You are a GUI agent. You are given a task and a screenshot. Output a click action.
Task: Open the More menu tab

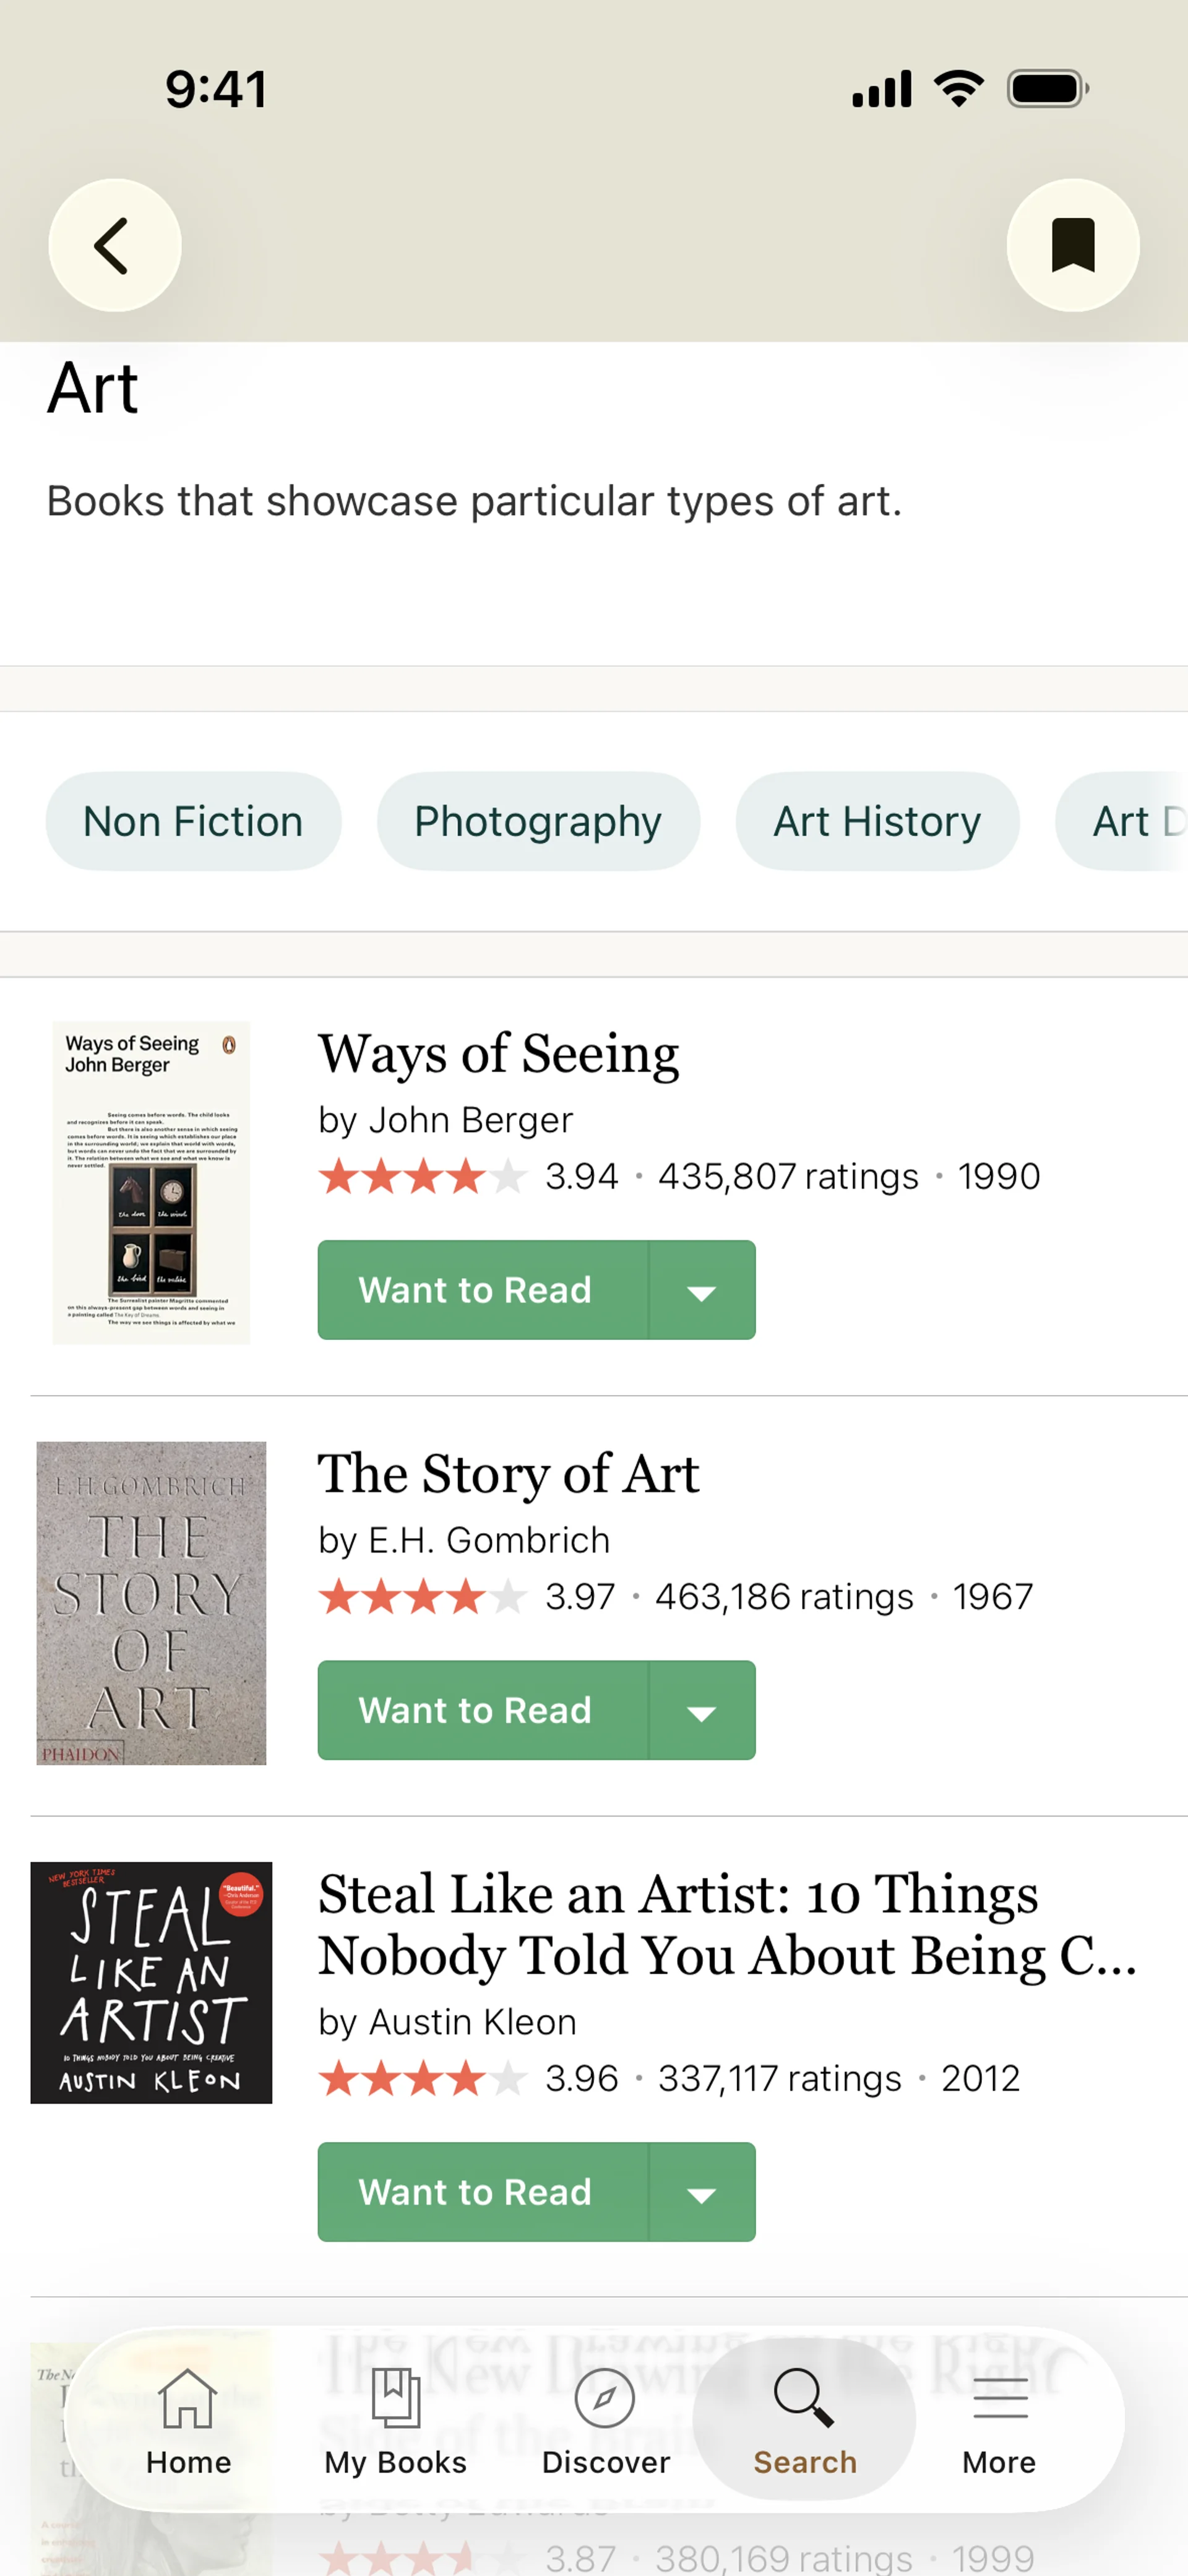(x=999, y=2420)
